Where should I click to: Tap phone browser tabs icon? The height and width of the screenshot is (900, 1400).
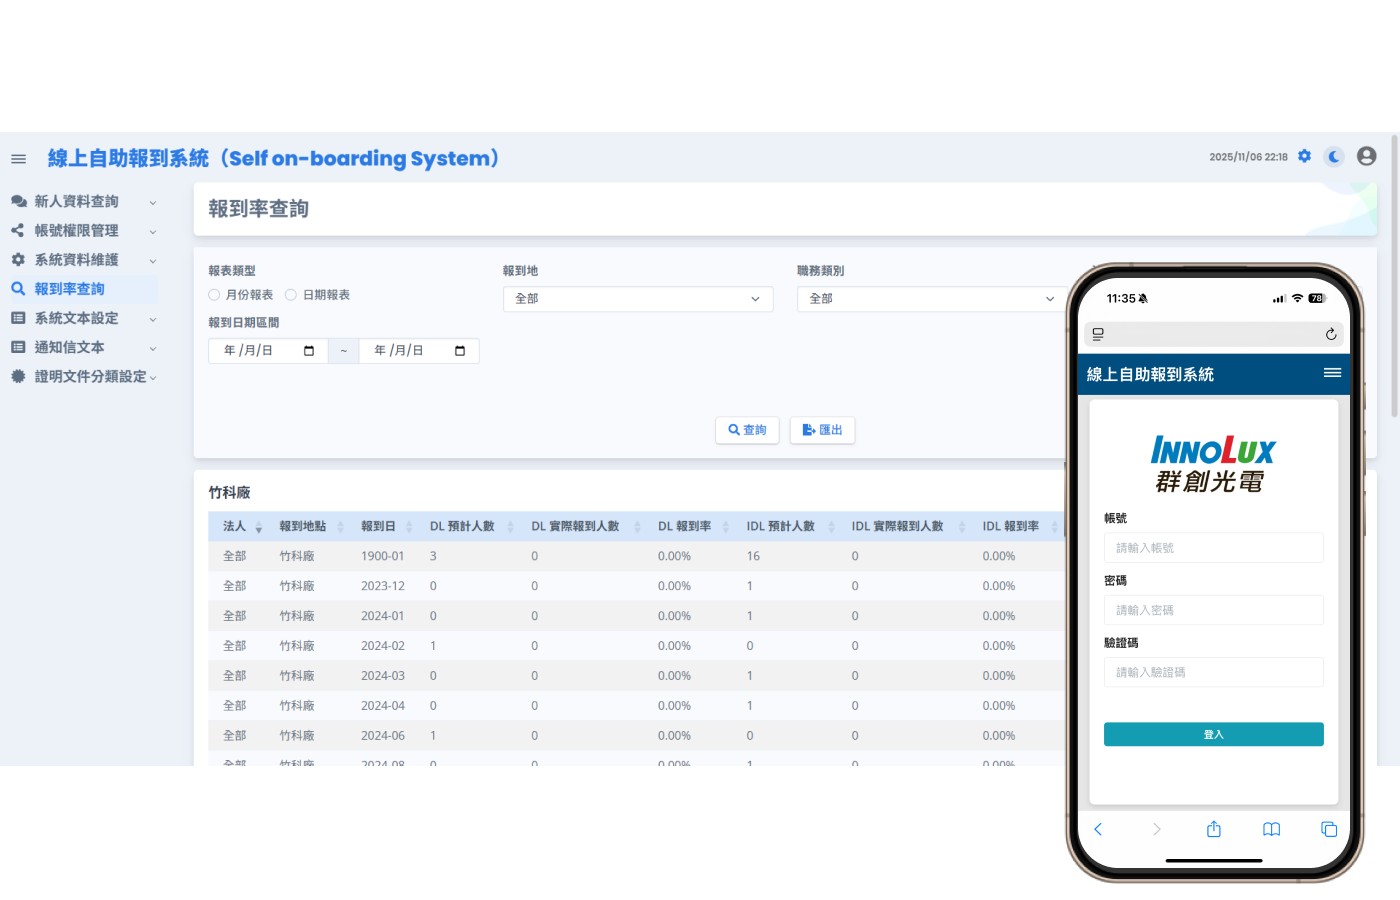1329,829
